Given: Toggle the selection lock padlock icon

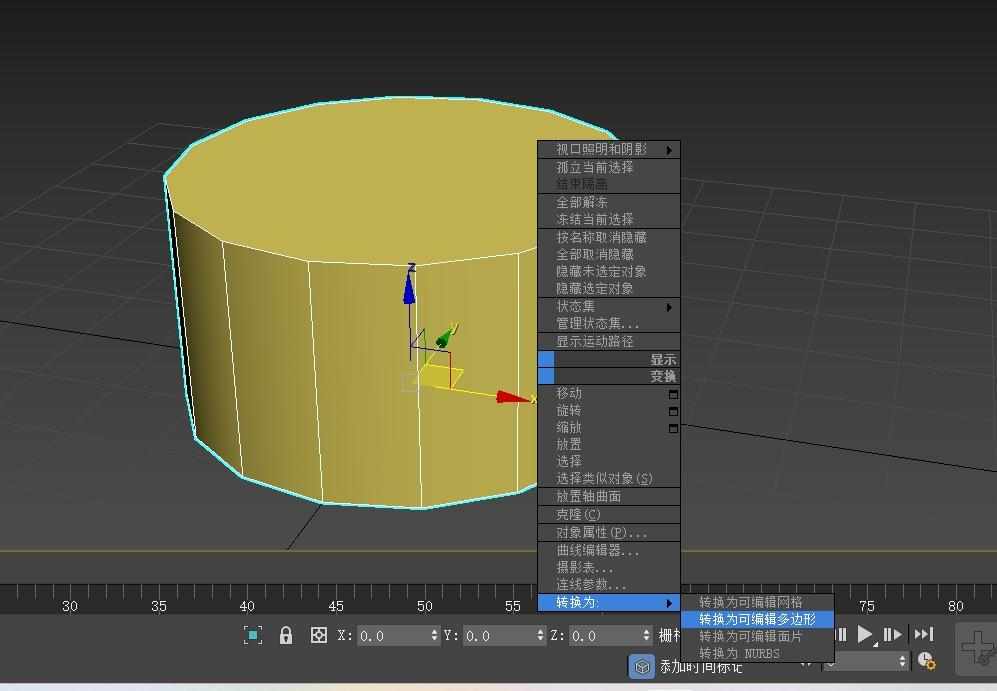Looking at the screenshot, I should click(x=286, y=635).
